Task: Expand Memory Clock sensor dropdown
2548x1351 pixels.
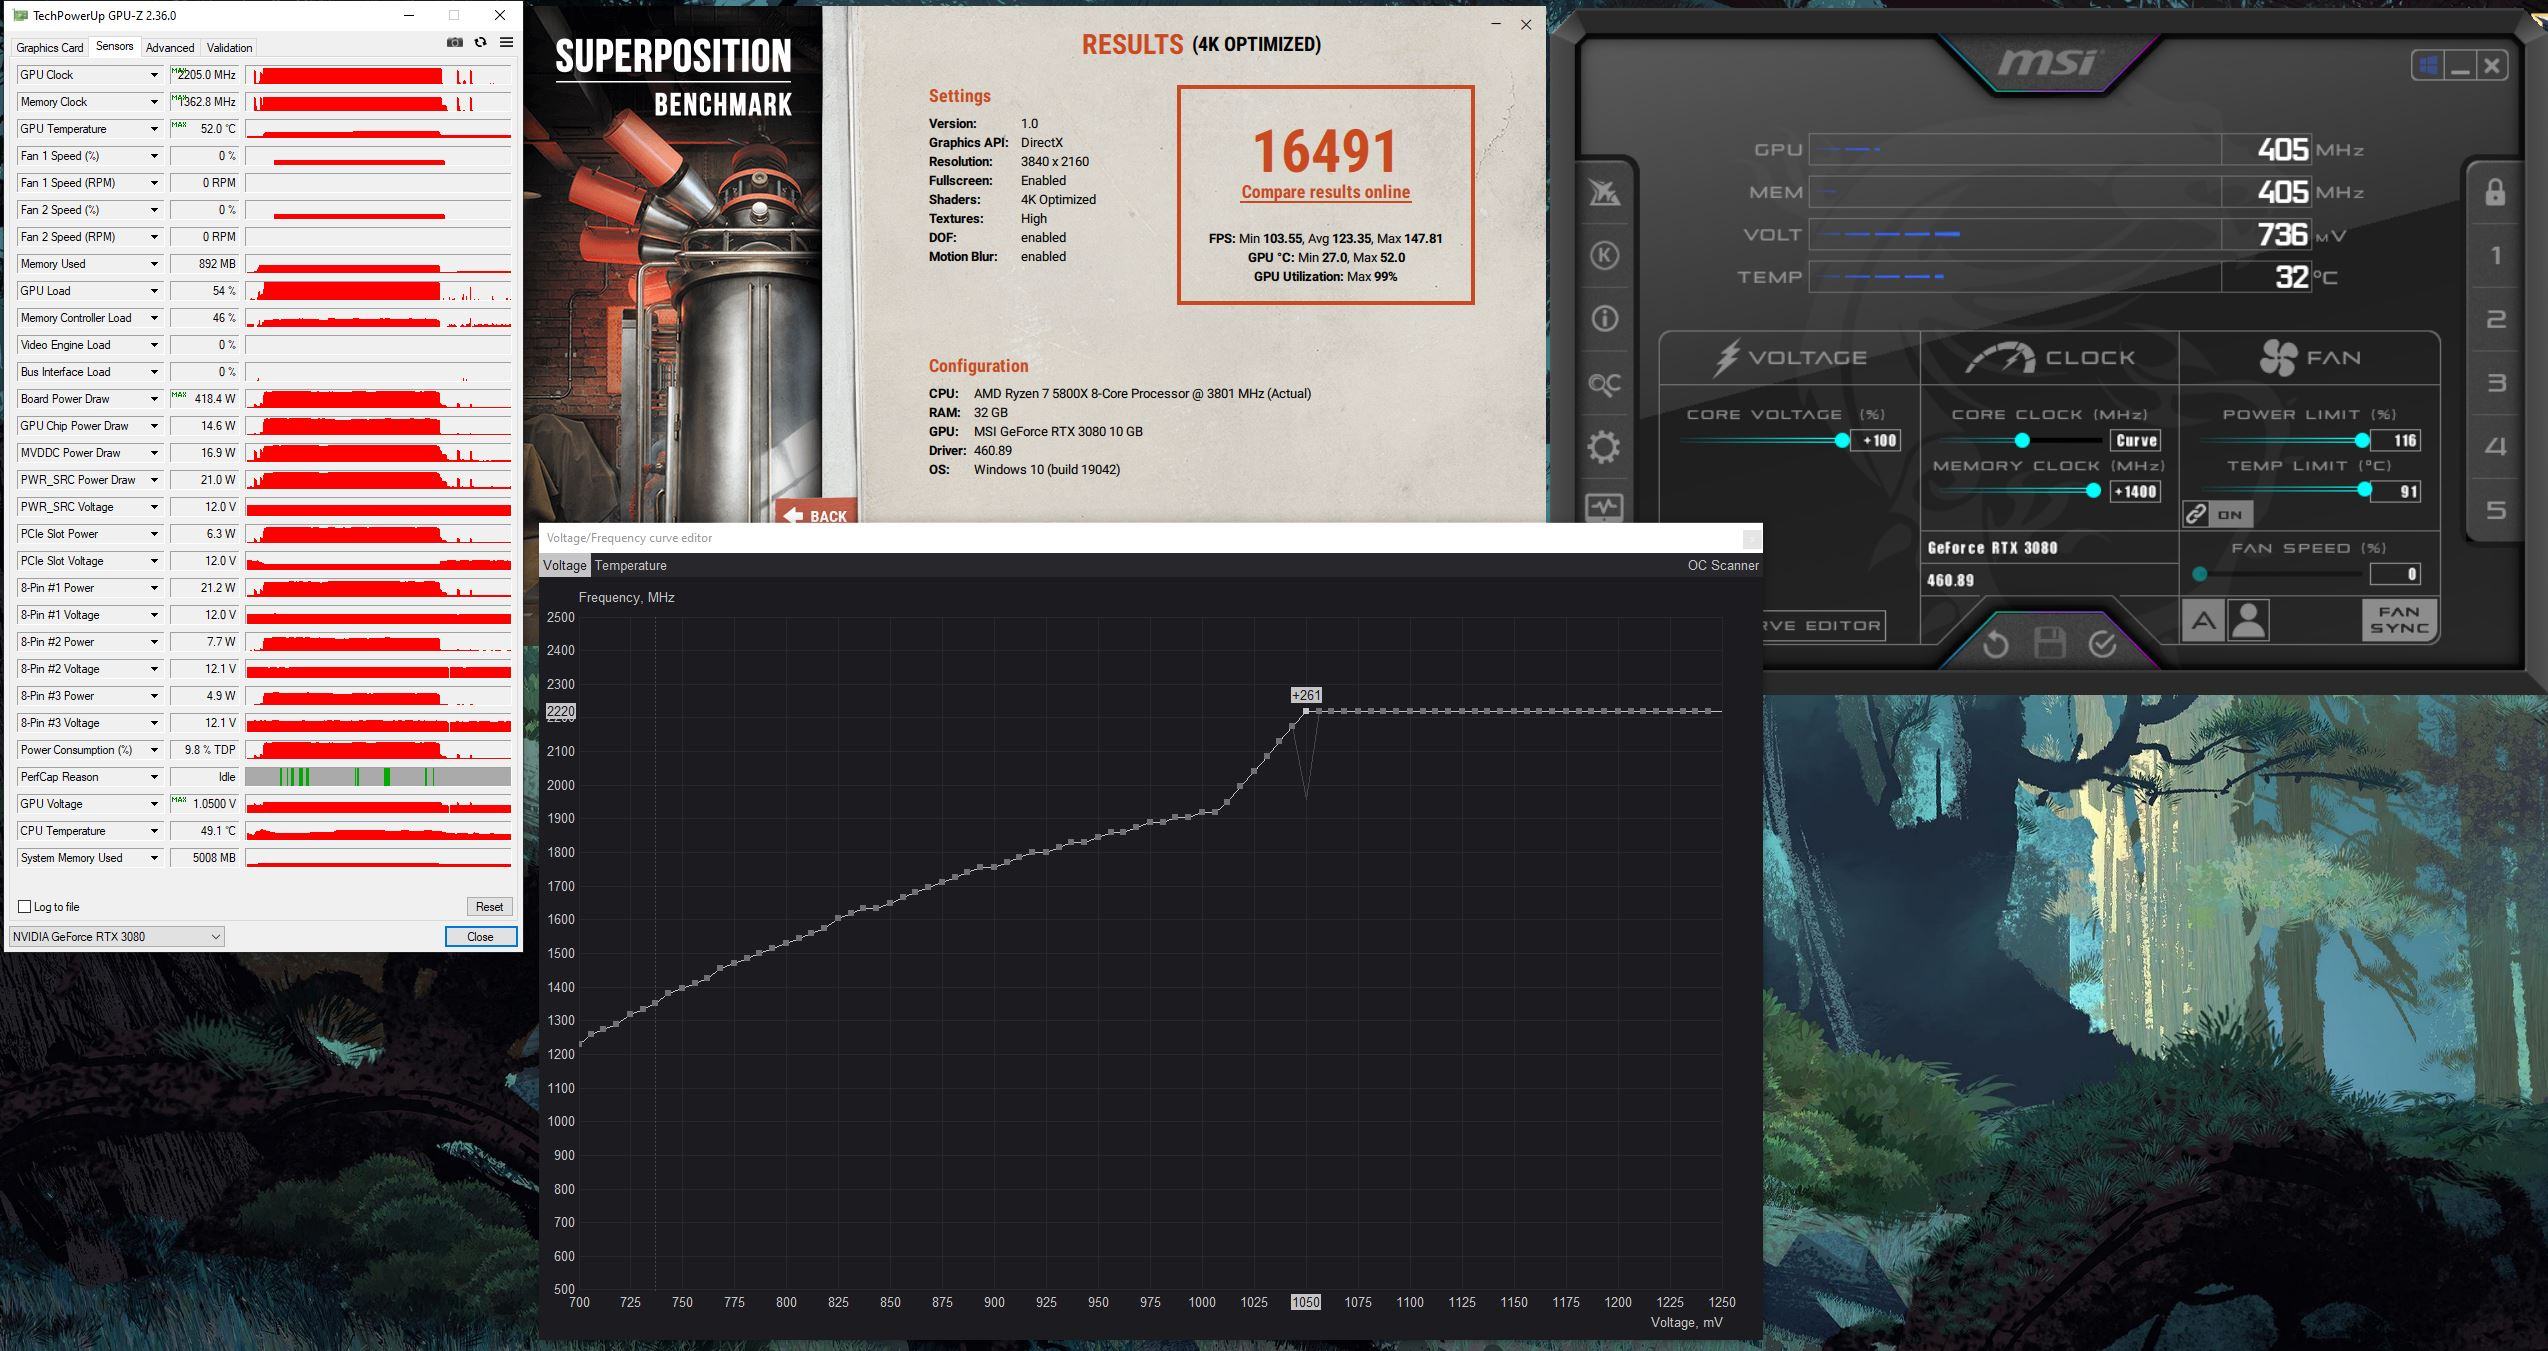Action: [154, 102]
